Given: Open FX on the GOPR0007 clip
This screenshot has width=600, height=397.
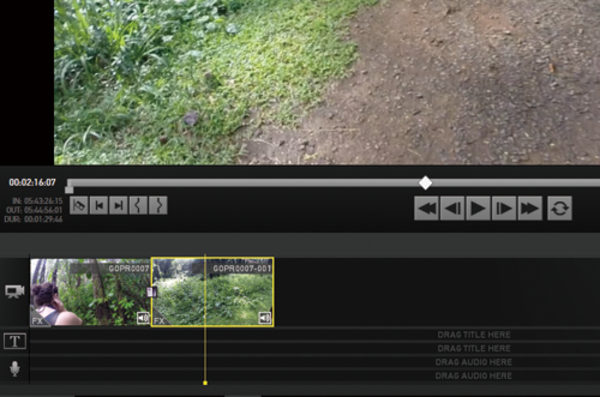Looking at the screenshot, I should 38,321.
